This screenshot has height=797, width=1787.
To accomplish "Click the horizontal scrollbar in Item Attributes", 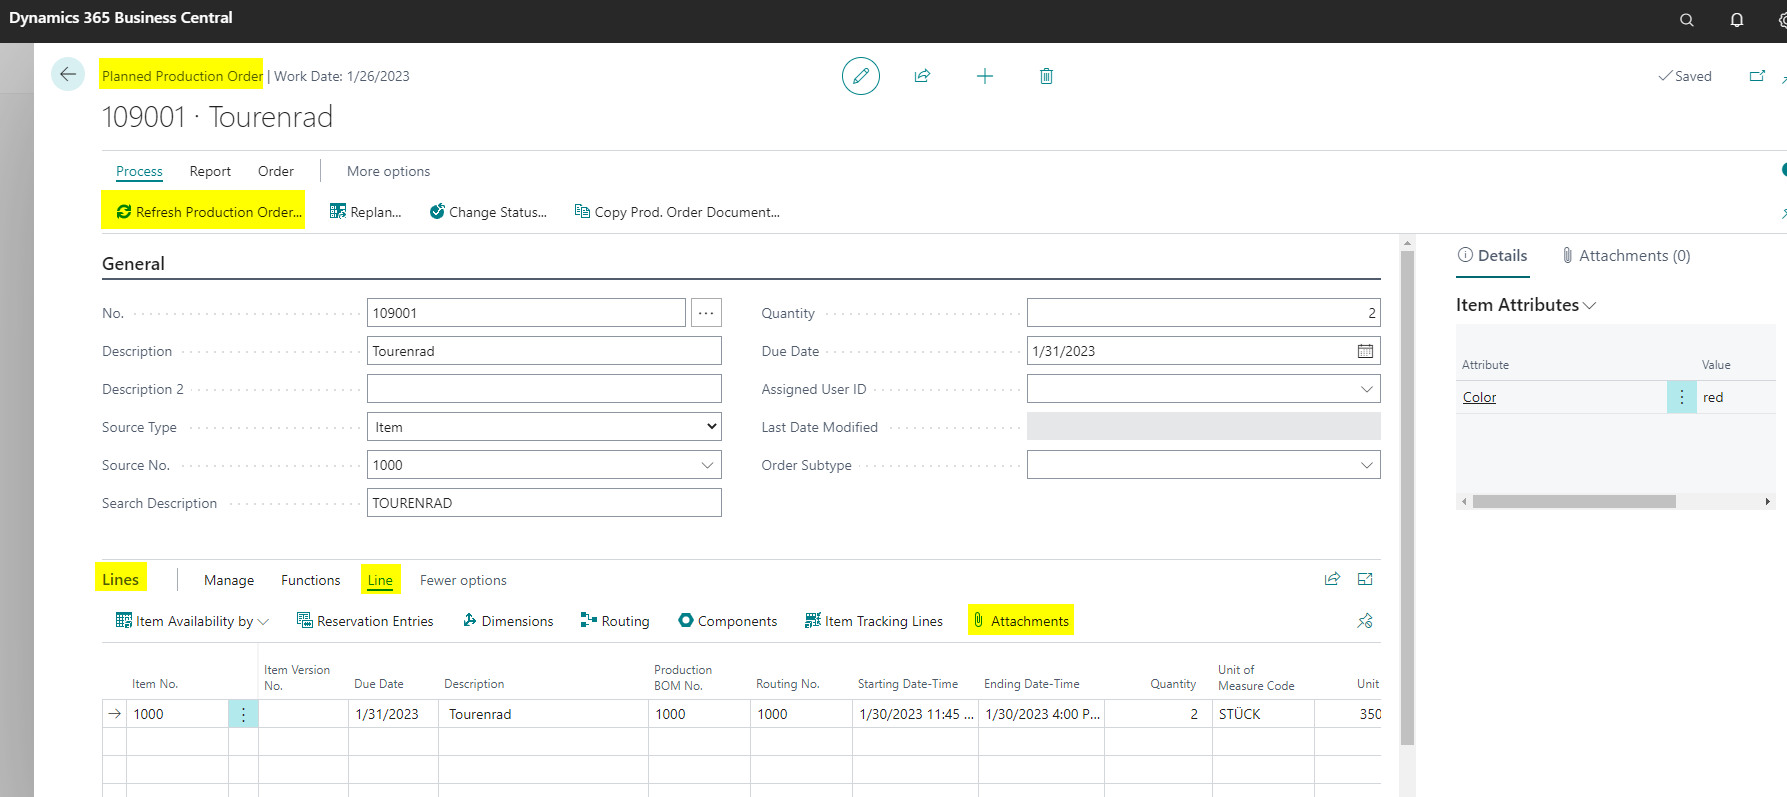I will (1574, 502).
